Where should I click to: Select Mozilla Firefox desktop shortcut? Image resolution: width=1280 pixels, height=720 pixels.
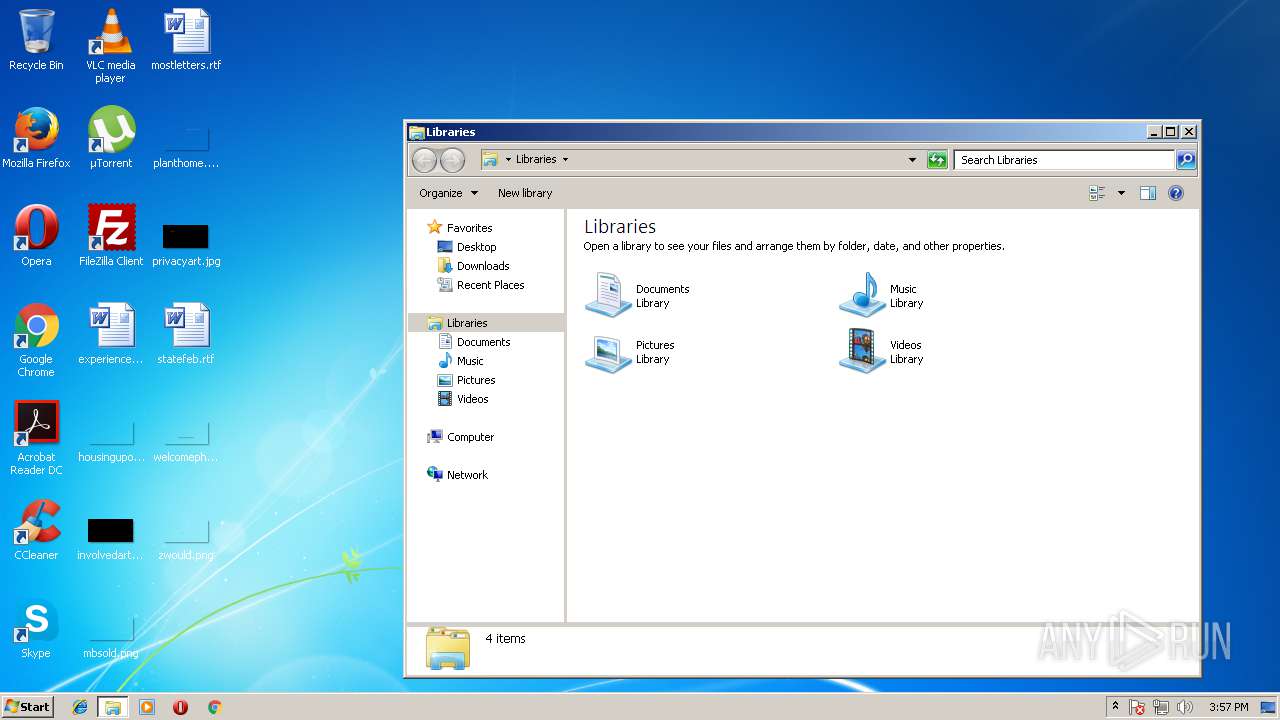point(36,138)
